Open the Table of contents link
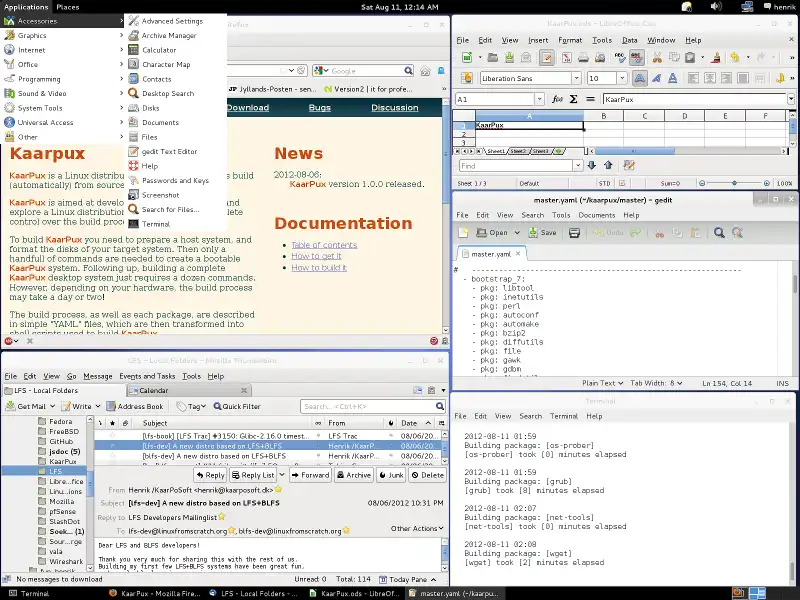Screen dimensions: 800x600 tap(324, 245)
